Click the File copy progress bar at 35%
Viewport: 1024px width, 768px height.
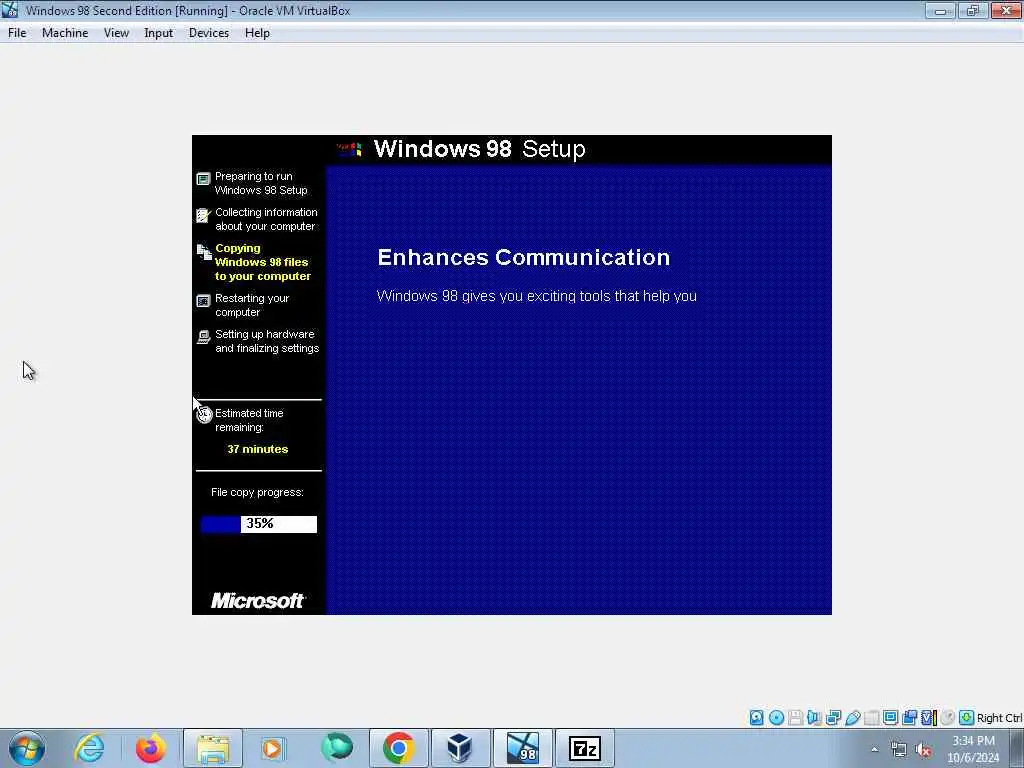coord(259,524)
